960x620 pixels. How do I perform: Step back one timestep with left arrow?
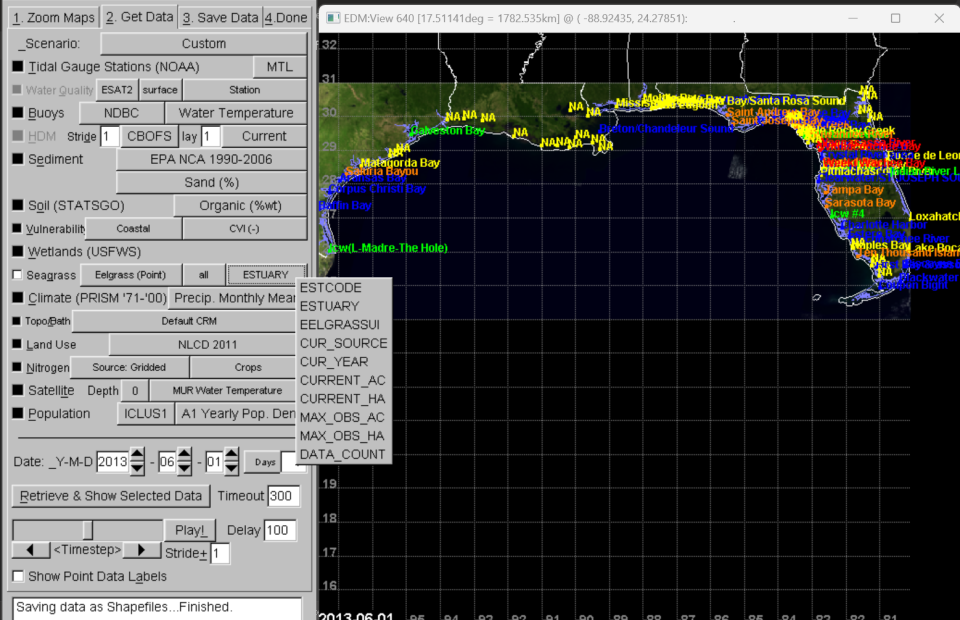(30, 551)
